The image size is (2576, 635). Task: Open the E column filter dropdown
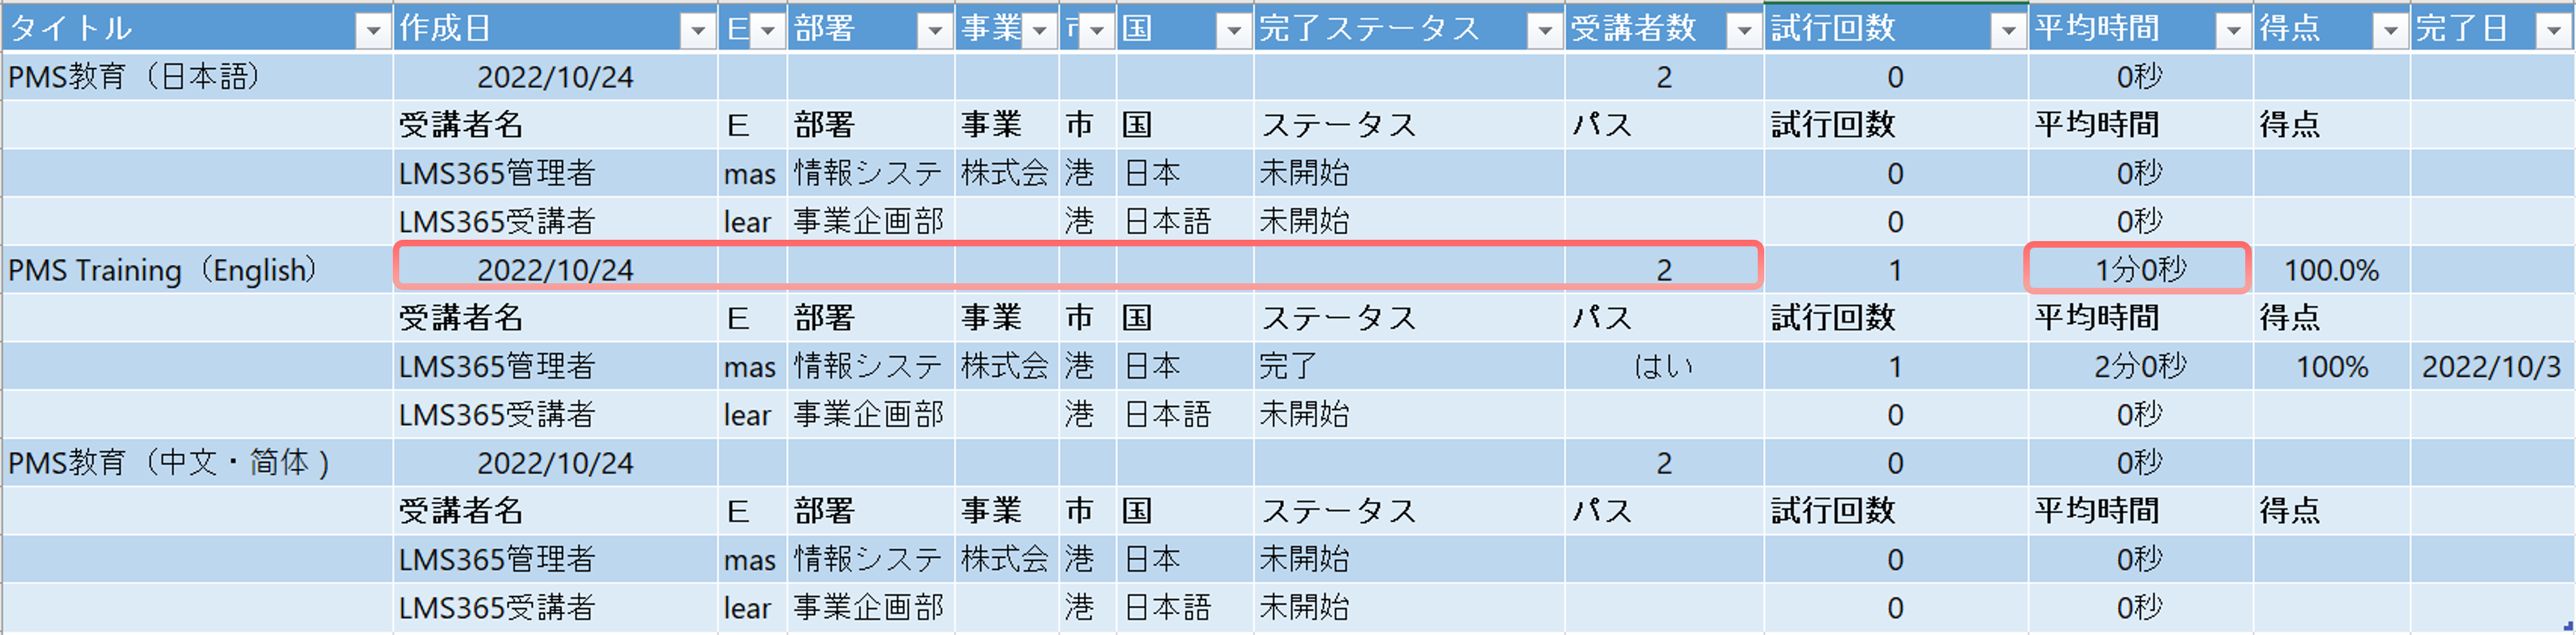(768, 30)
